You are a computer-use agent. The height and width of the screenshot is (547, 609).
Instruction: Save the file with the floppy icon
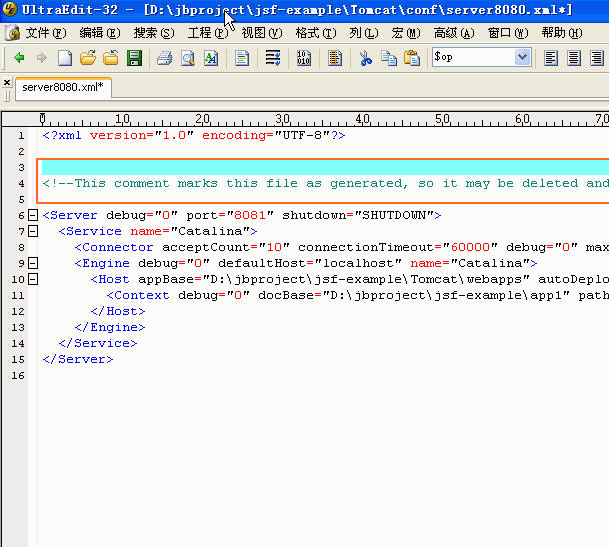(x=134, y=58)
